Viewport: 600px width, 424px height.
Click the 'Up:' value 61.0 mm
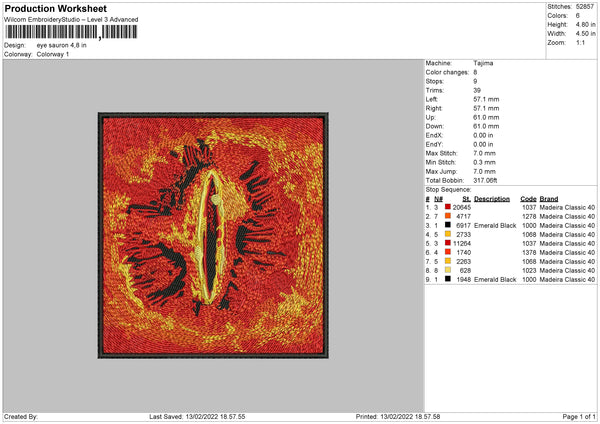(486, 117)
